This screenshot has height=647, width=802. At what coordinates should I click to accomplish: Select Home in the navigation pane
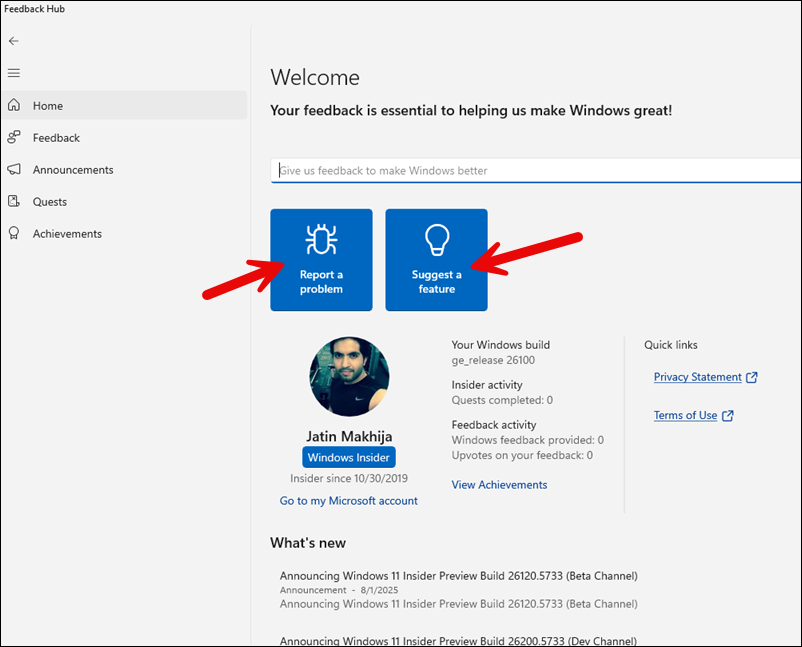tap(124, 105)
